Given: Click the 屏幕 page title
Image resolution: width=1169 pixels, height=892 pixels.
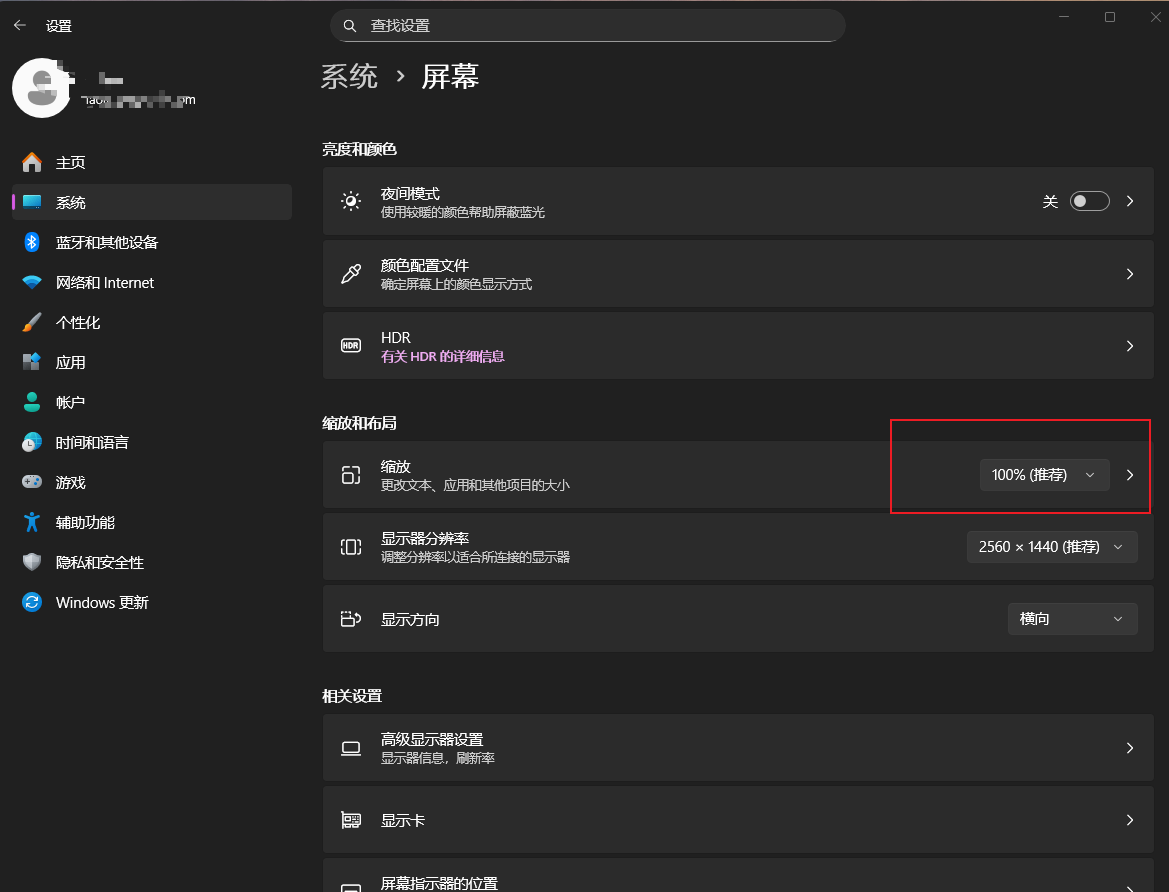Looking at the screenshot, I should click(x=450, y=77).
